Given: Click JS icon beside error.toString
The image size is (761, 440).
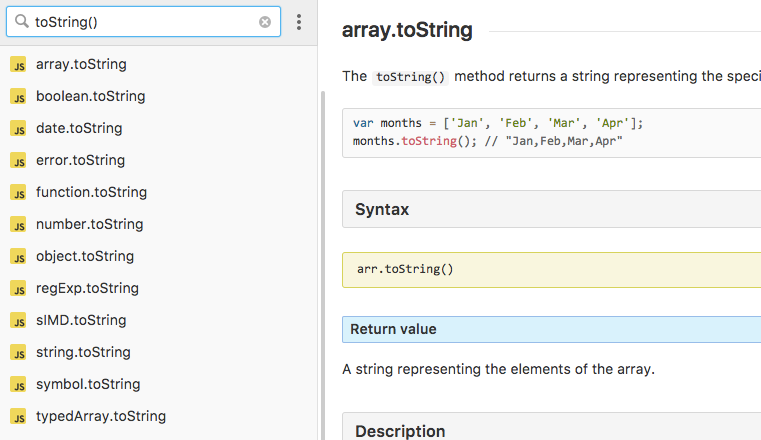Looking at the screenshot, I should pos(18,161).
